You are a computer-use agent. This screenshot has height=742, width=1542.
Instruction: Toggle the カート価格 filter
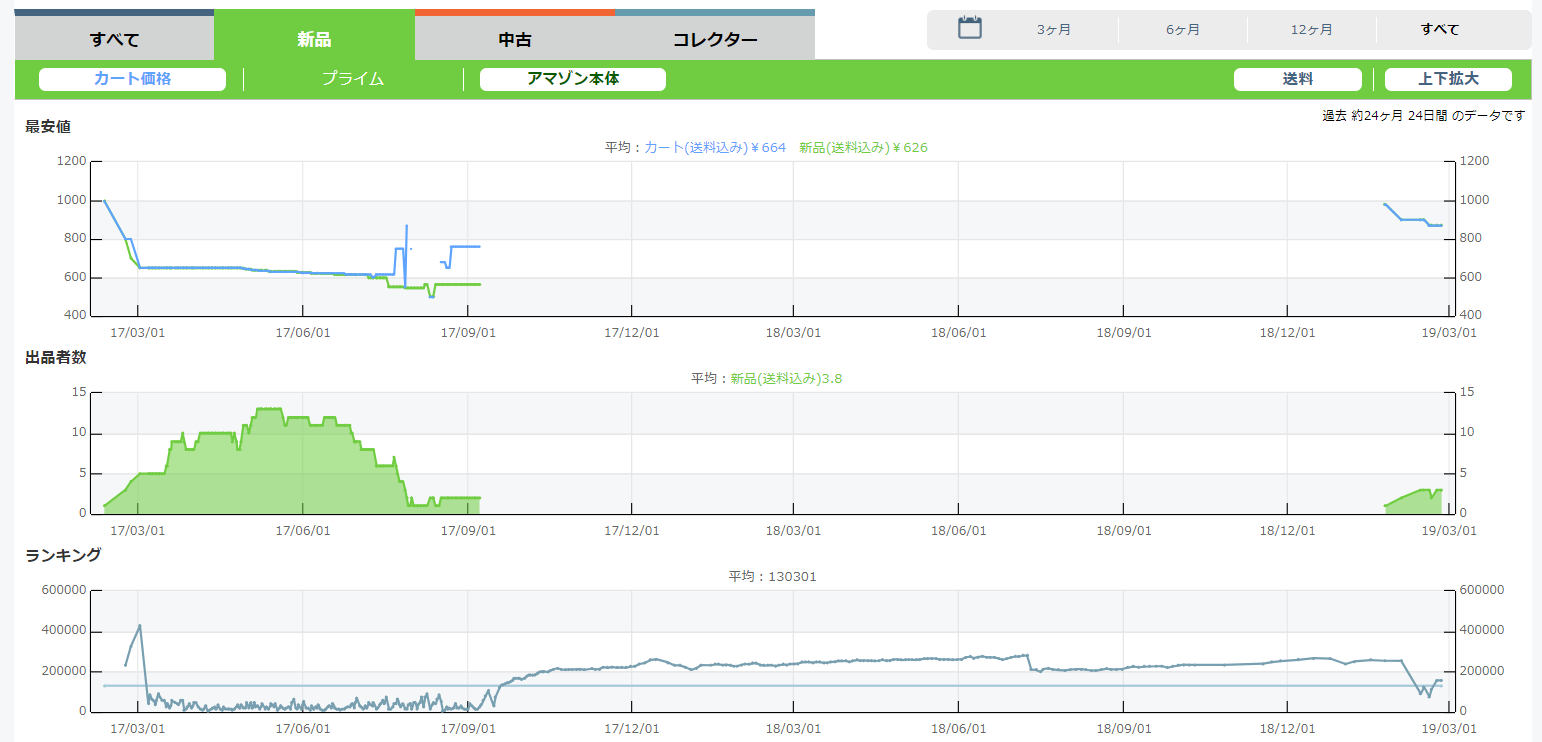click(x=132, y=79)
